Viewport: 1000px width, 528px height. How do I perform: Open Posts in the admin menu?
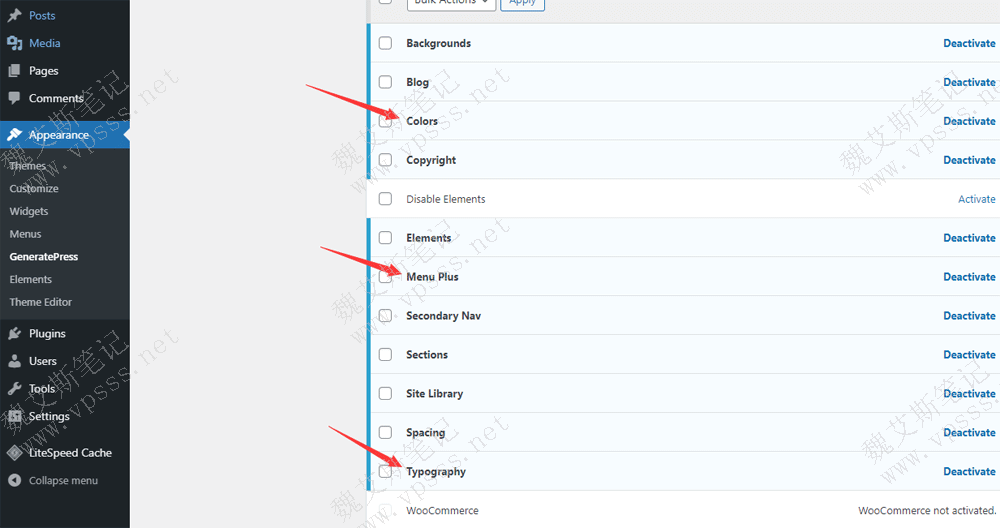(x=42, y=15)
